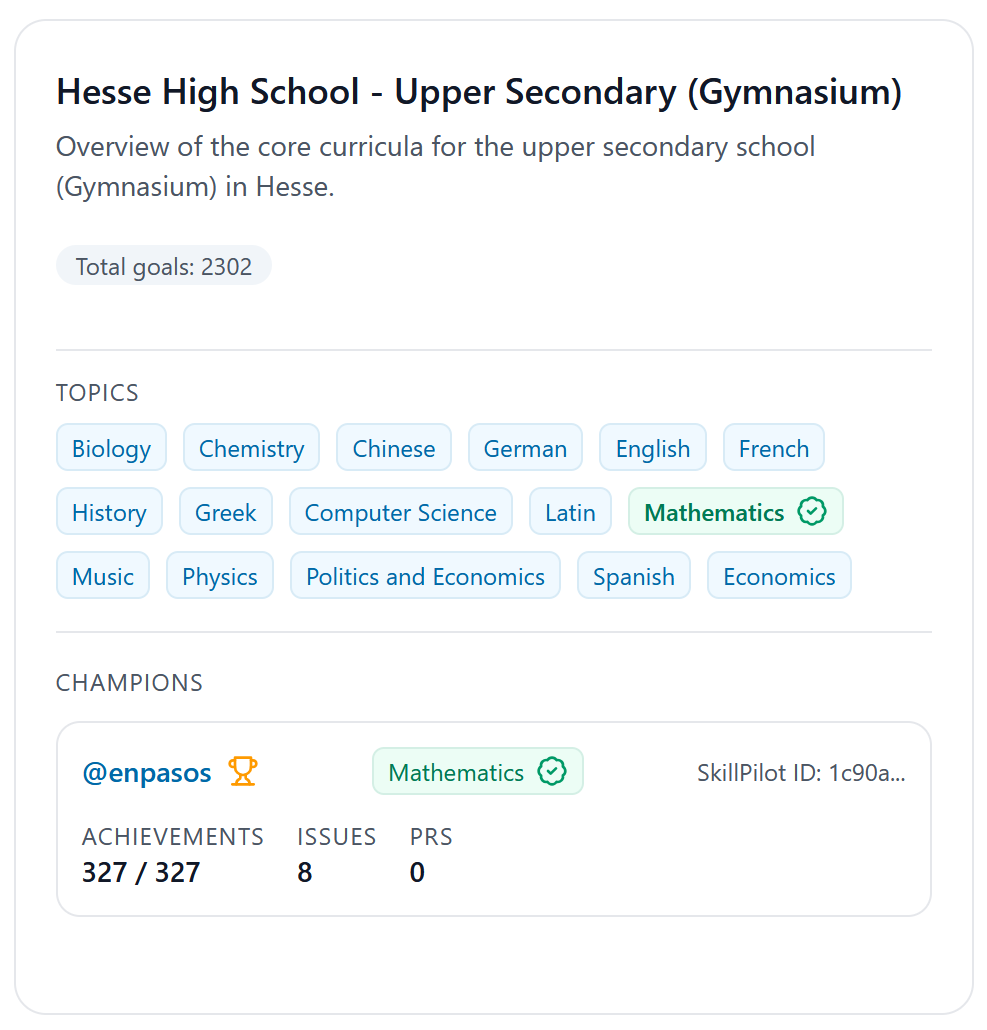Click the trophy icon next to @enpasos
The image size is (987, 1030).
[243, 772]
